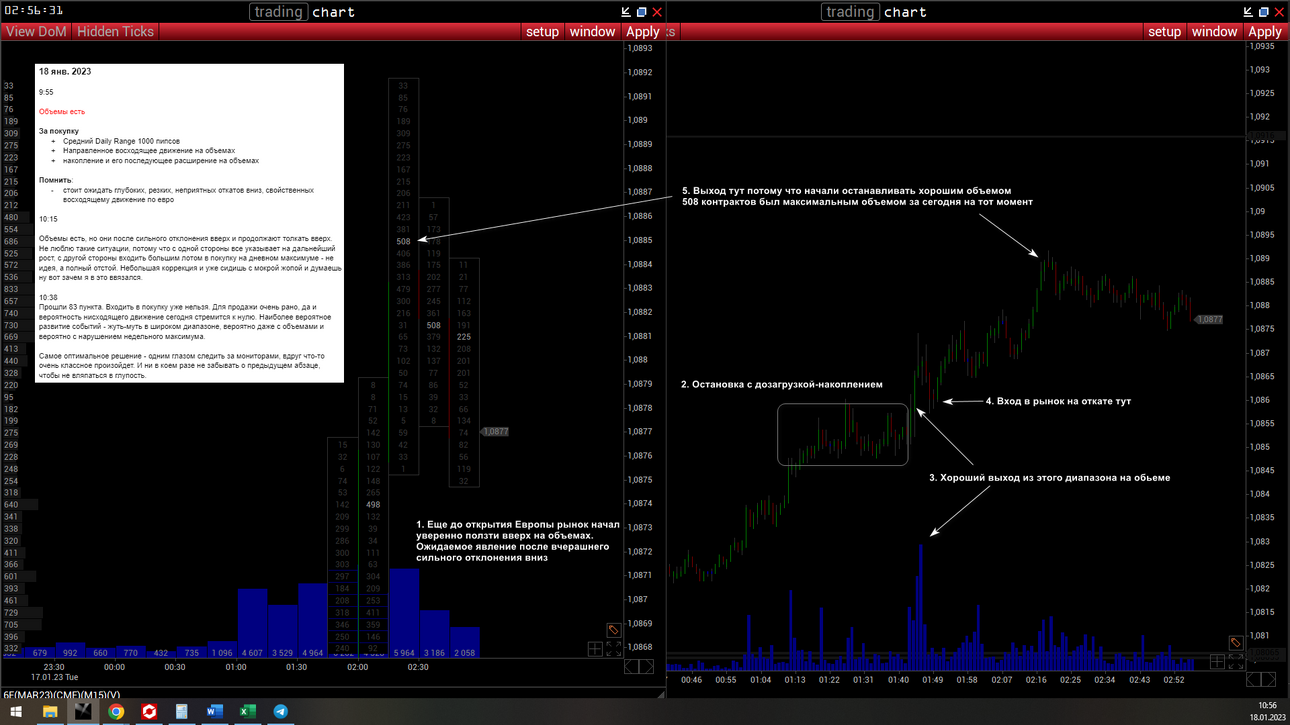This screenshot has height=725, width=1290.
Task: Click the 02:16 time label on right axis
Action: (1037, 679)
